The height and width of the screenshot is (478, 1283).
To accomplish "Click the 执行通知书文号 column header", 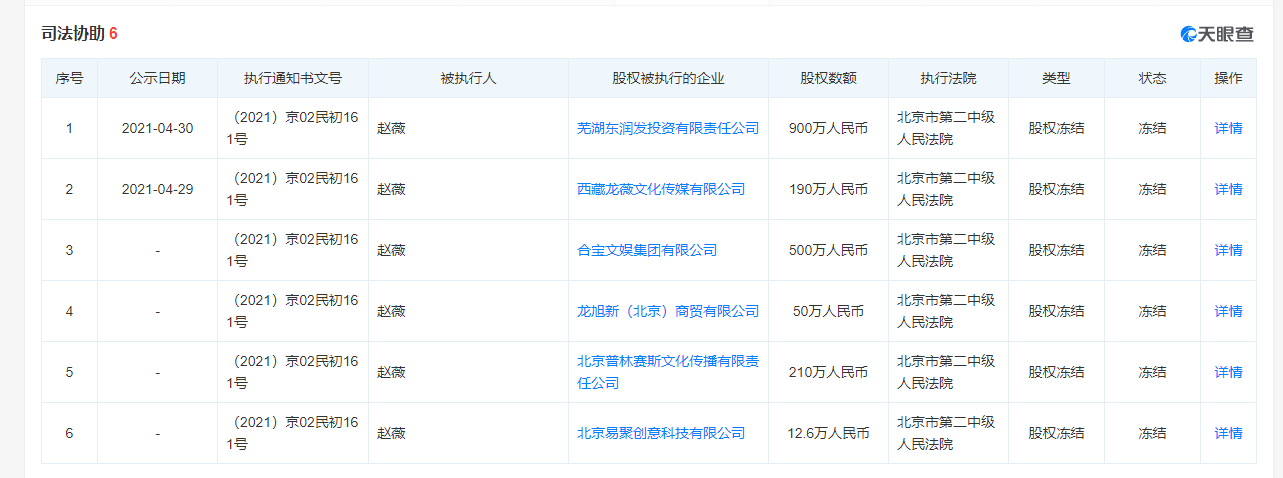I will click(293, 78).
